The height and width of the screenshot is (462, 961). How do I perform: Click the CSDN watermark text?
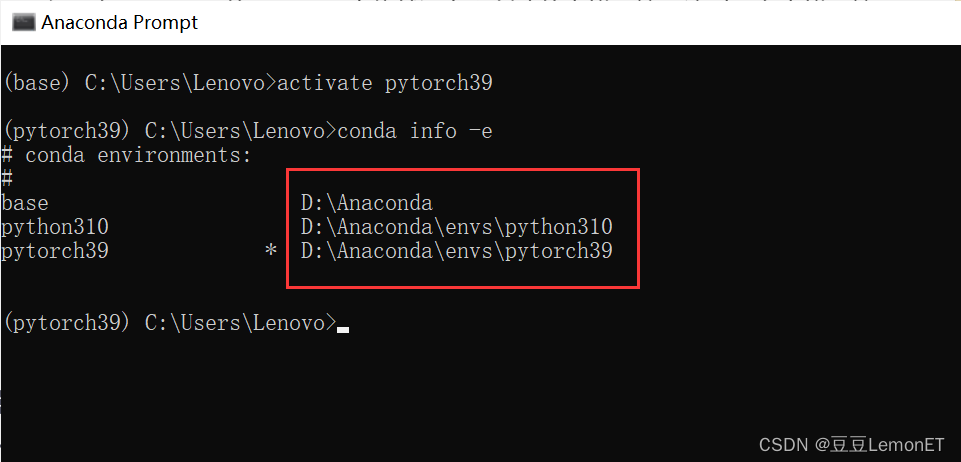(x=784, y=444)
